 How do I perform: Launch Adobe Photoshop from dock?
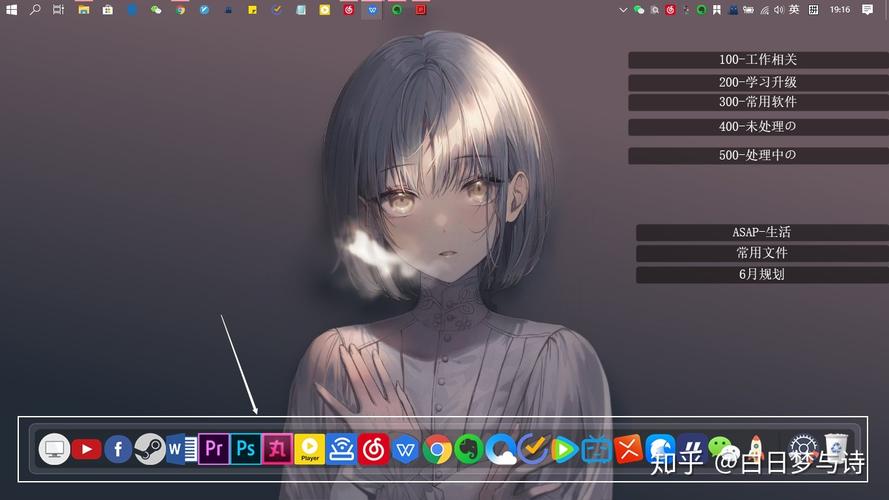[x=245, y=449]
